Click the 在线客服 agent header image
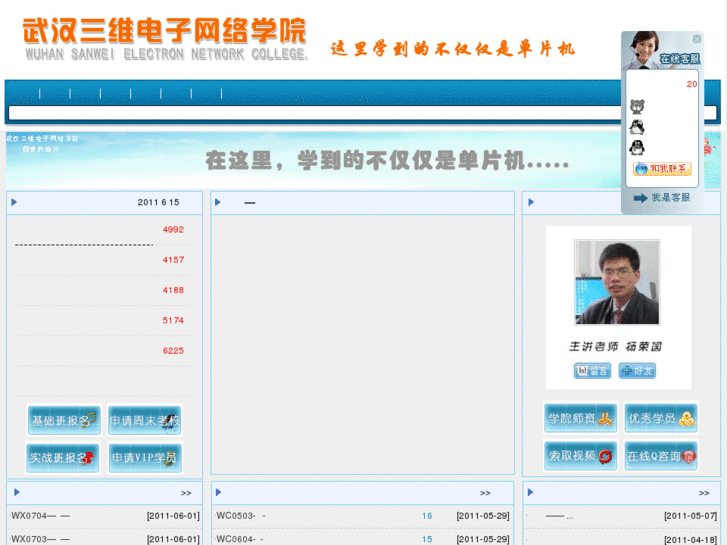 [662, 51]
